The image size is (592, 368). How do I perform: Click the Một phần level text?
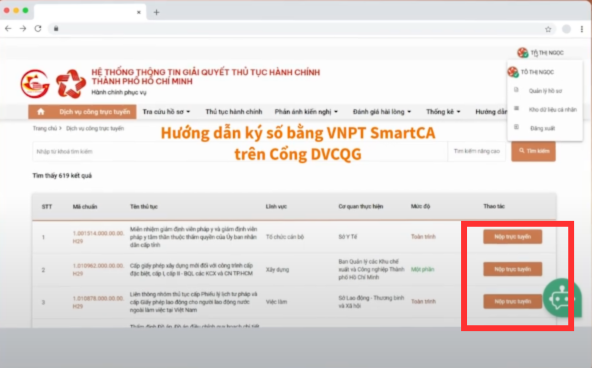(422, 269)
